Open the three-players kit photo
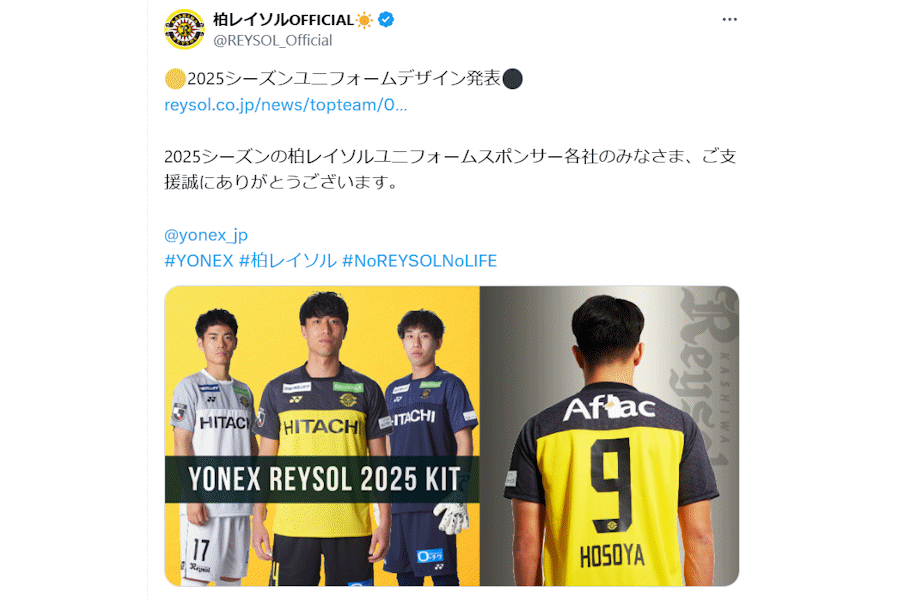The width and height of the screenshot is (900, 600). pyautogui.click(x=322, y=436)
